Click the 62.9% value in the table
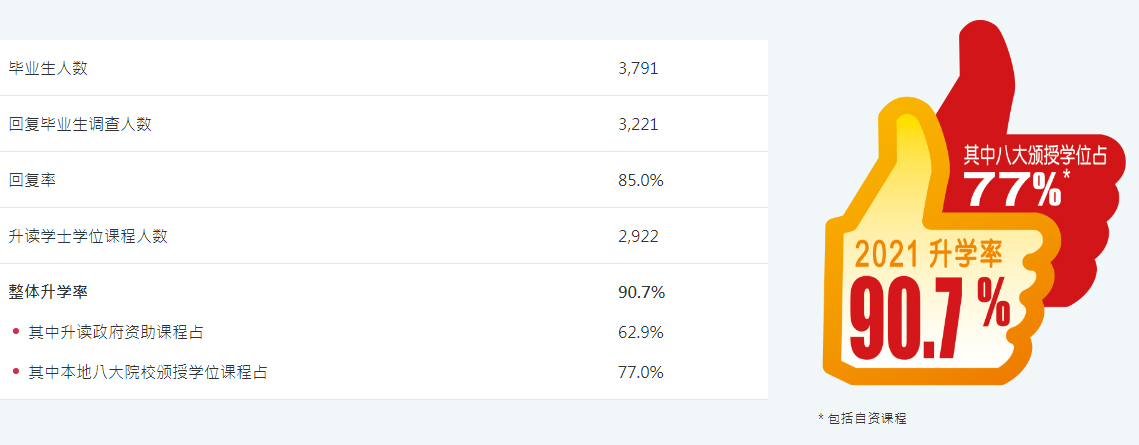This screenshot has height=445, width=1139. pyautogui.click(x=641, y=332)
